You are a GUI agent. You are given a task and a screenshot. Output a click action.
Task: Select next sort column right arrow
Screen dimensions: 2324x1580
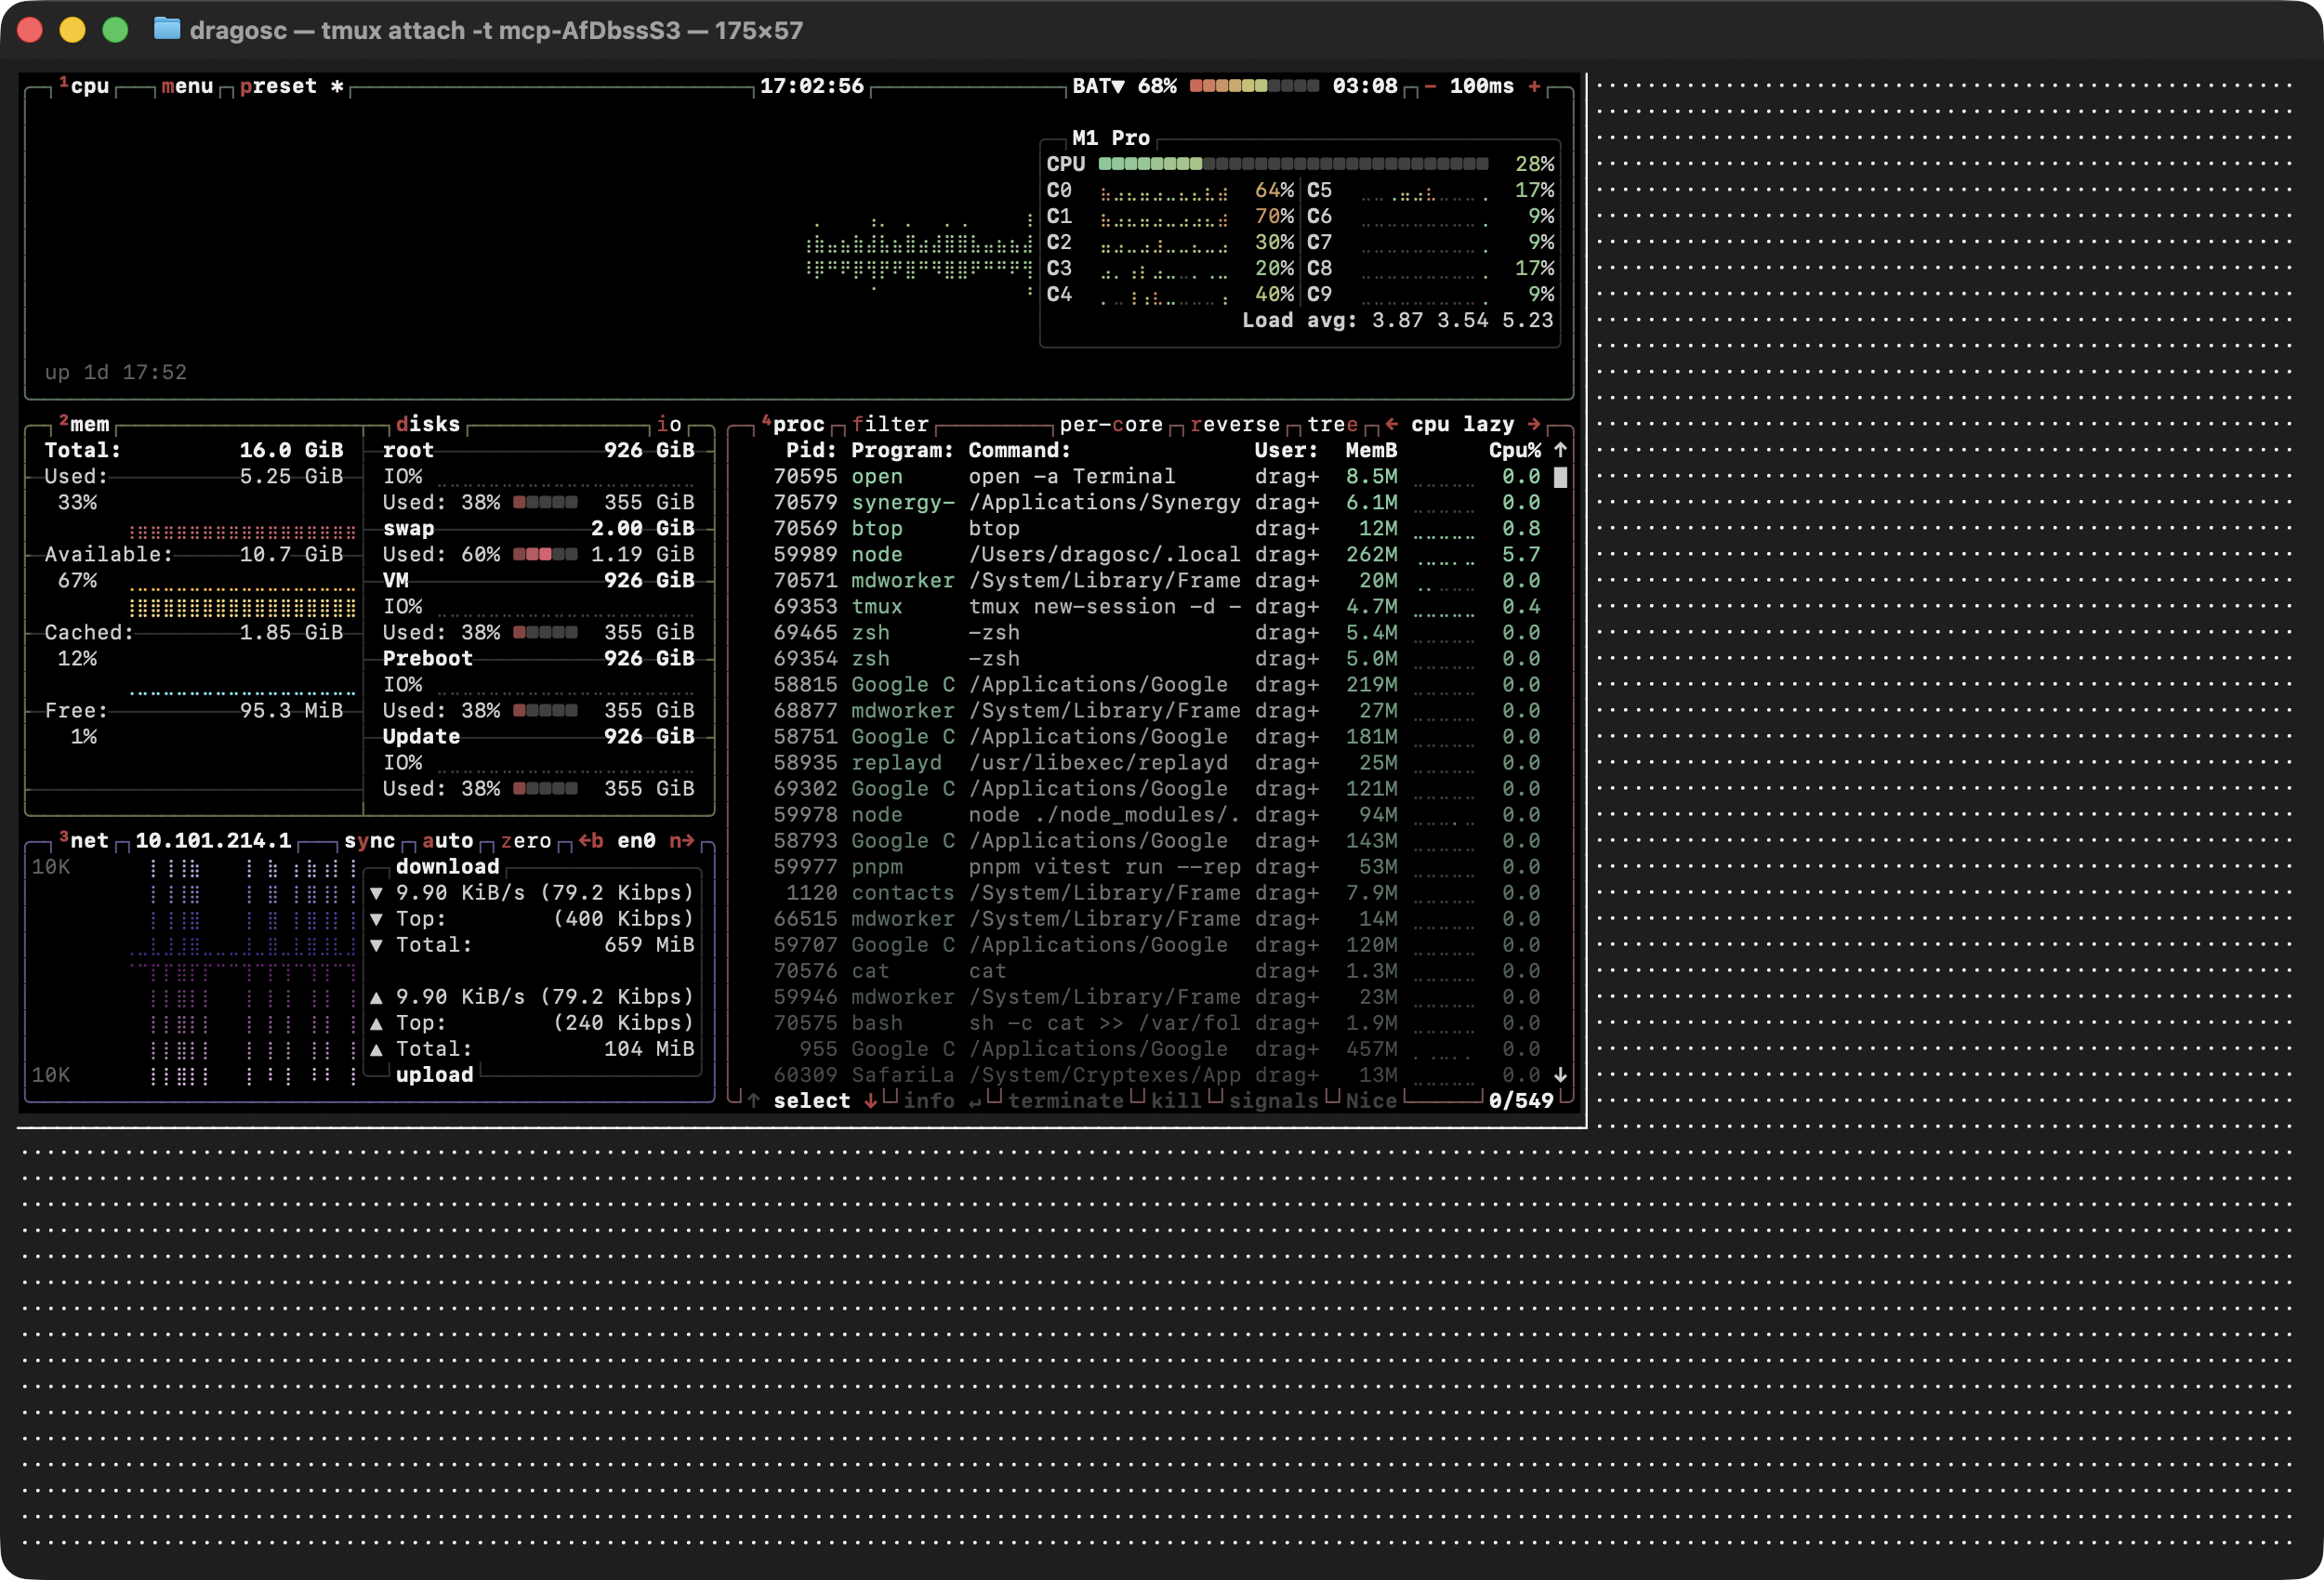(1534, 424)
